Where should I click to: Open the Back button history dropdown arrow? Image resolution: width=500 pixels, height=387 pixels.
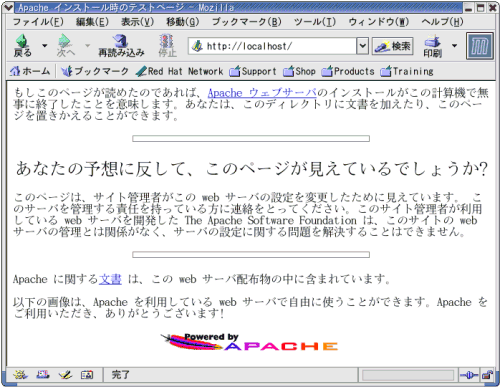(44, 45)
